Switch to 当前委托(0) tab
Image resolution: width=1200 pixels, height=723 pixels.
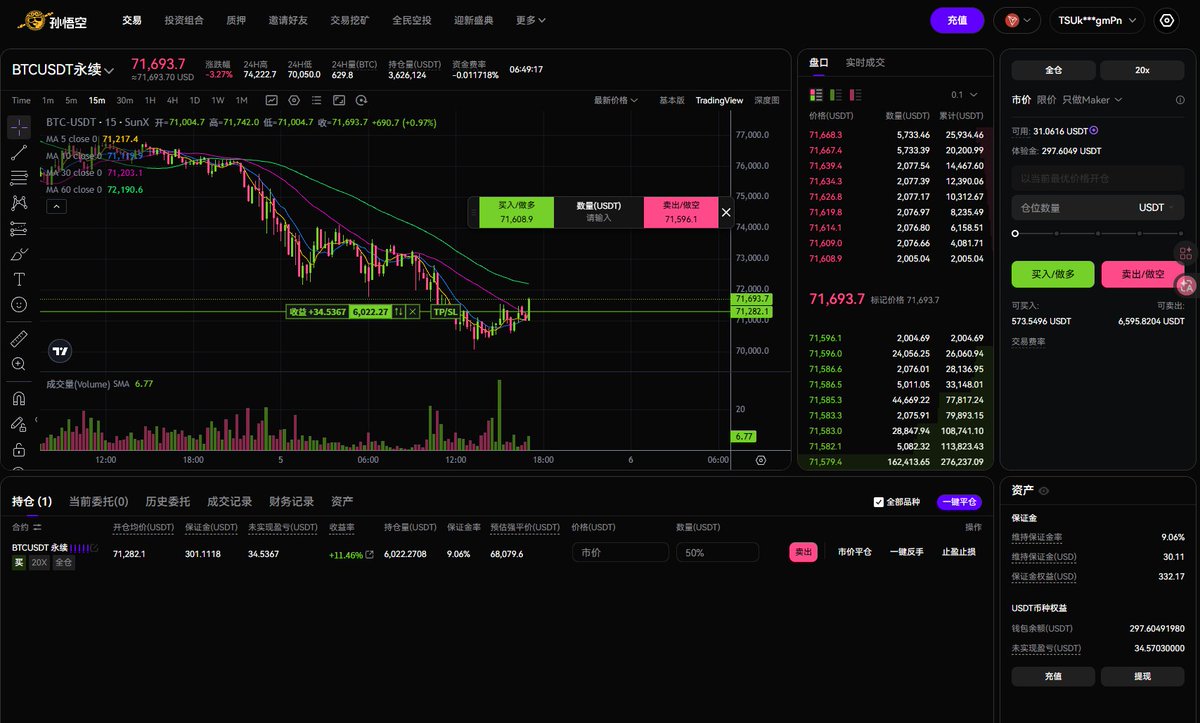tap(98, 501)
